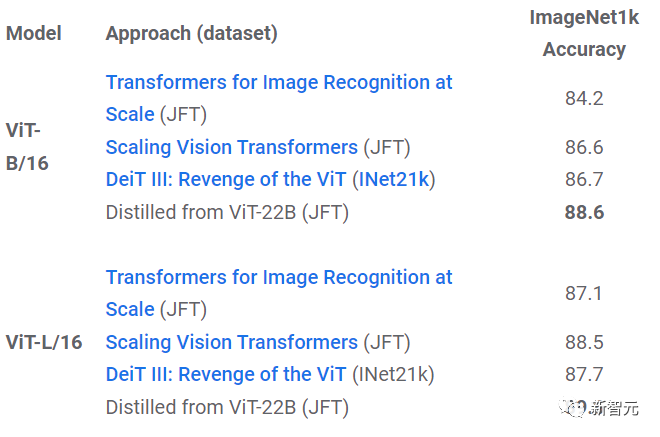
Task: Click 'Distilled from ViT-22B (JFT)' in ViT-B/16 section
Action: (x=227, y=212)
